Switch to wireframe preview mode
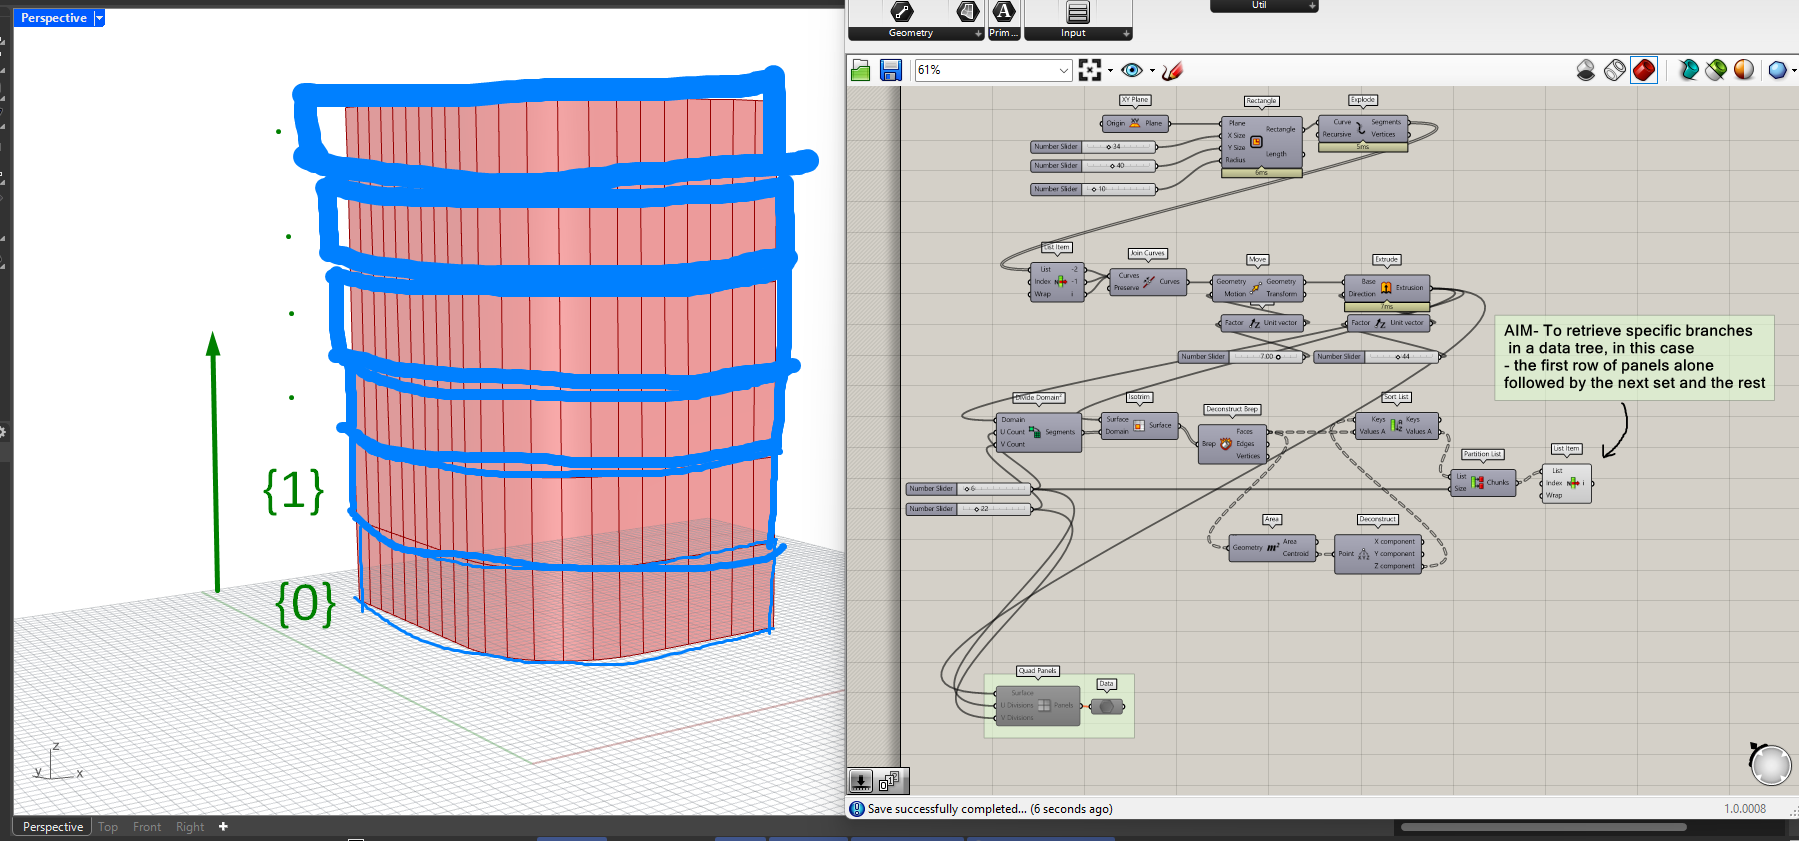The image size is (1799, 841). 1614,70
